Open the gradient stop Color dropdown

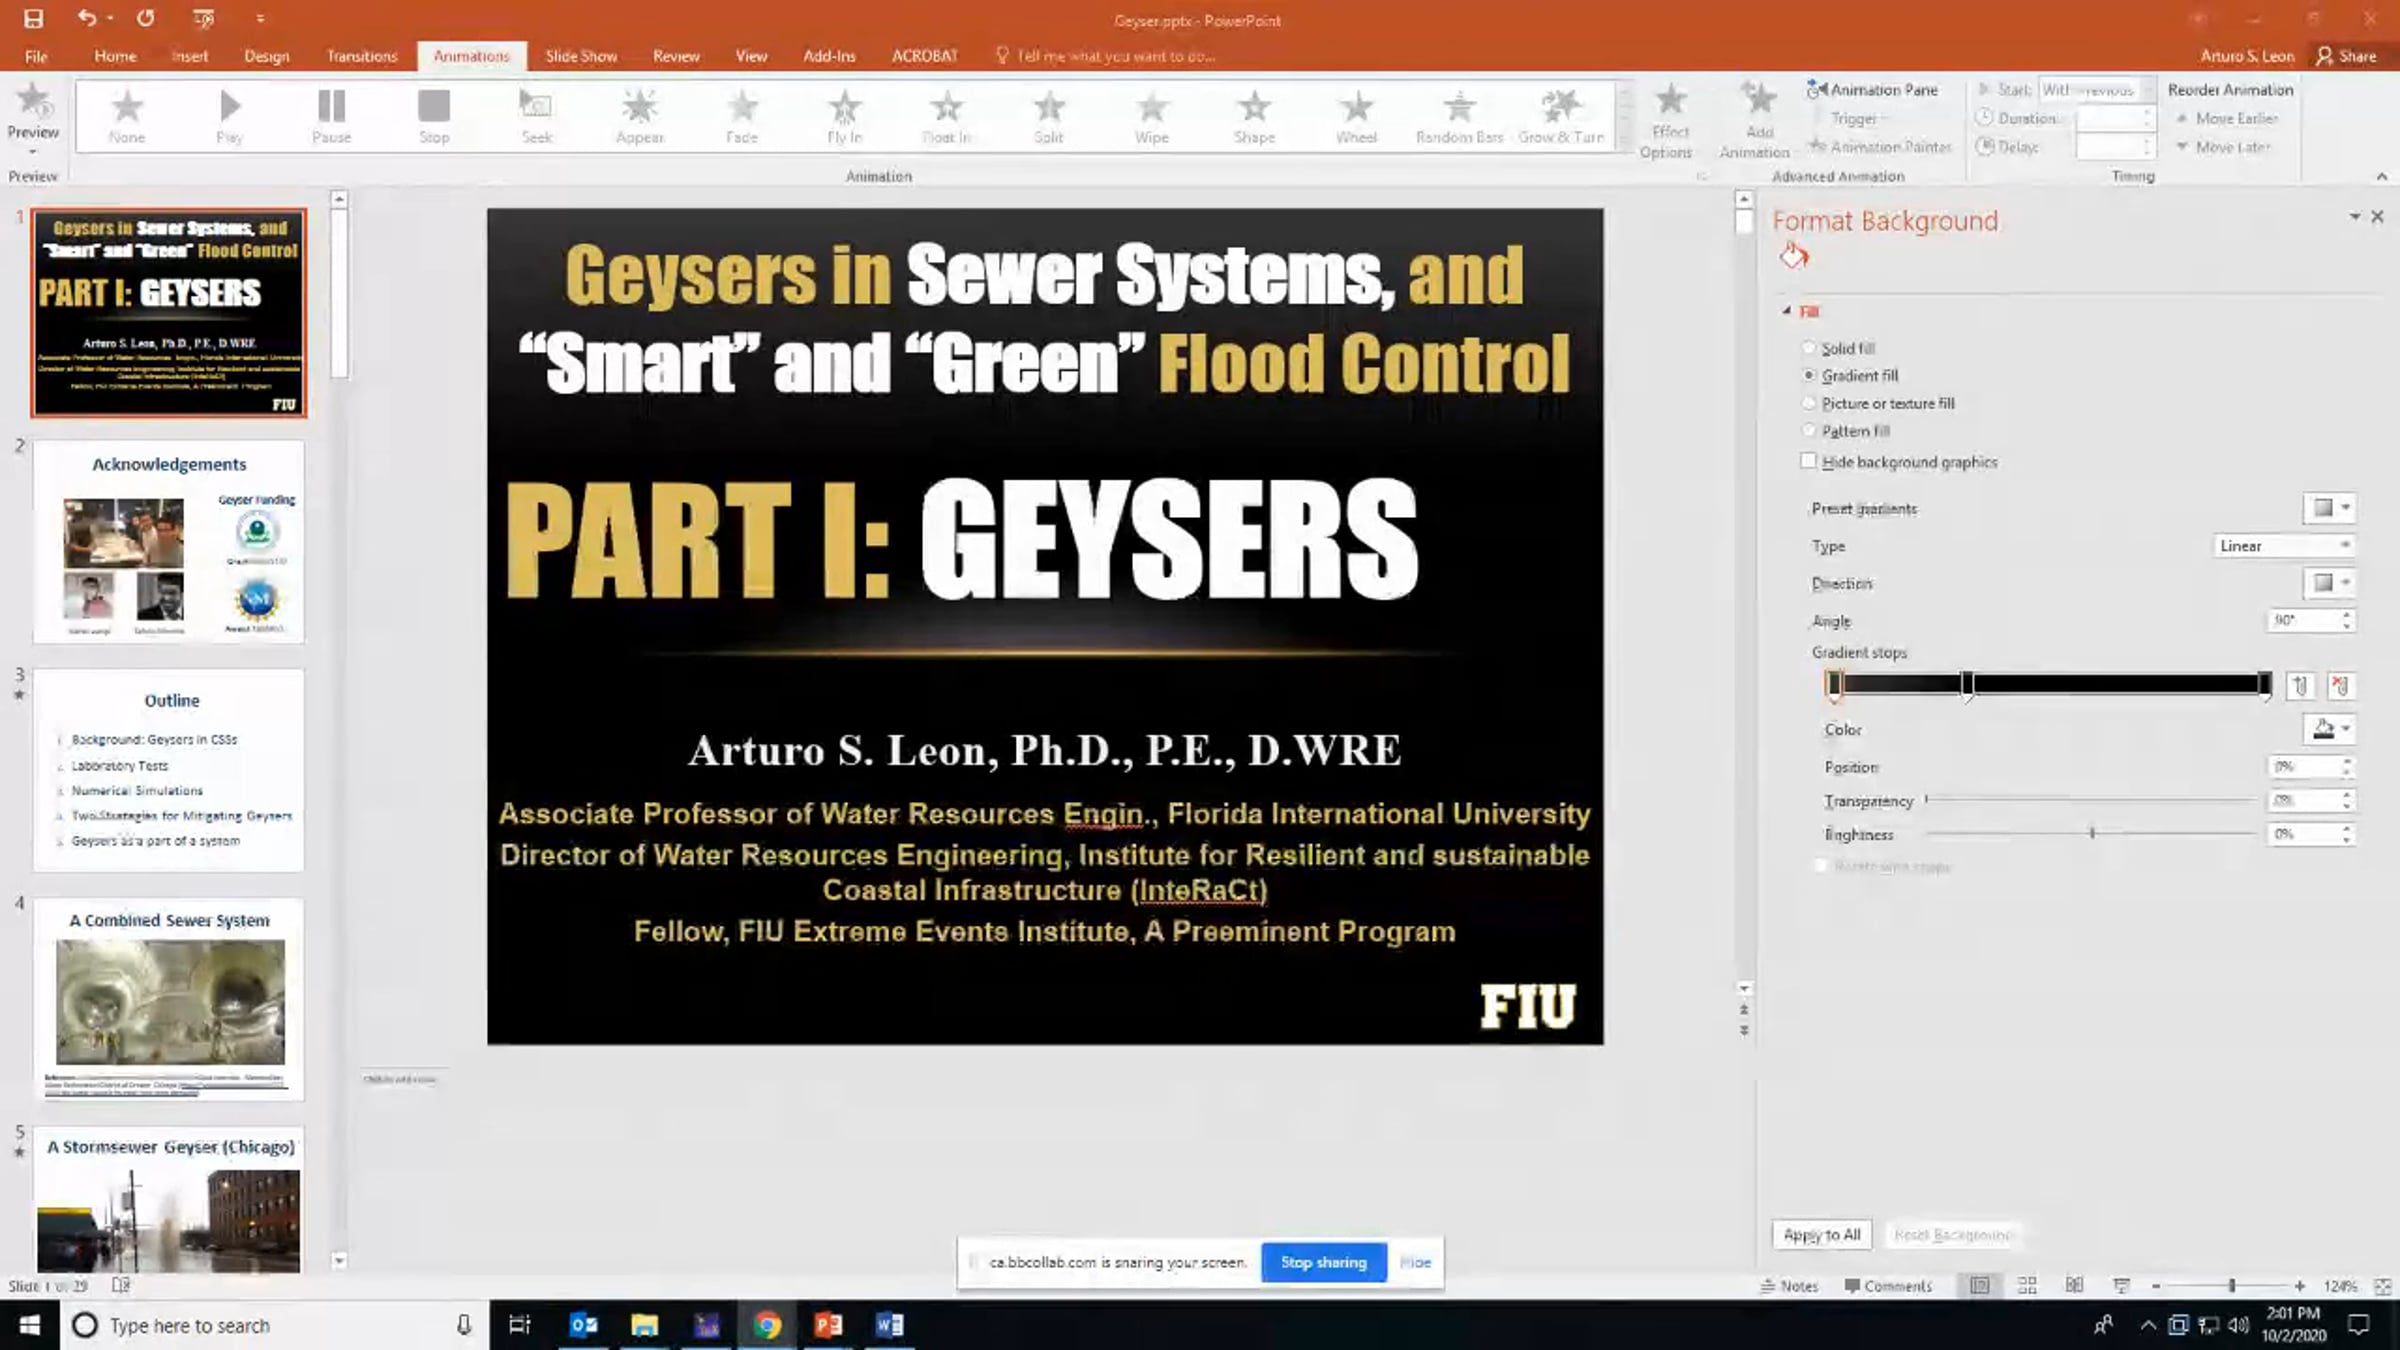click(2331, 730)
